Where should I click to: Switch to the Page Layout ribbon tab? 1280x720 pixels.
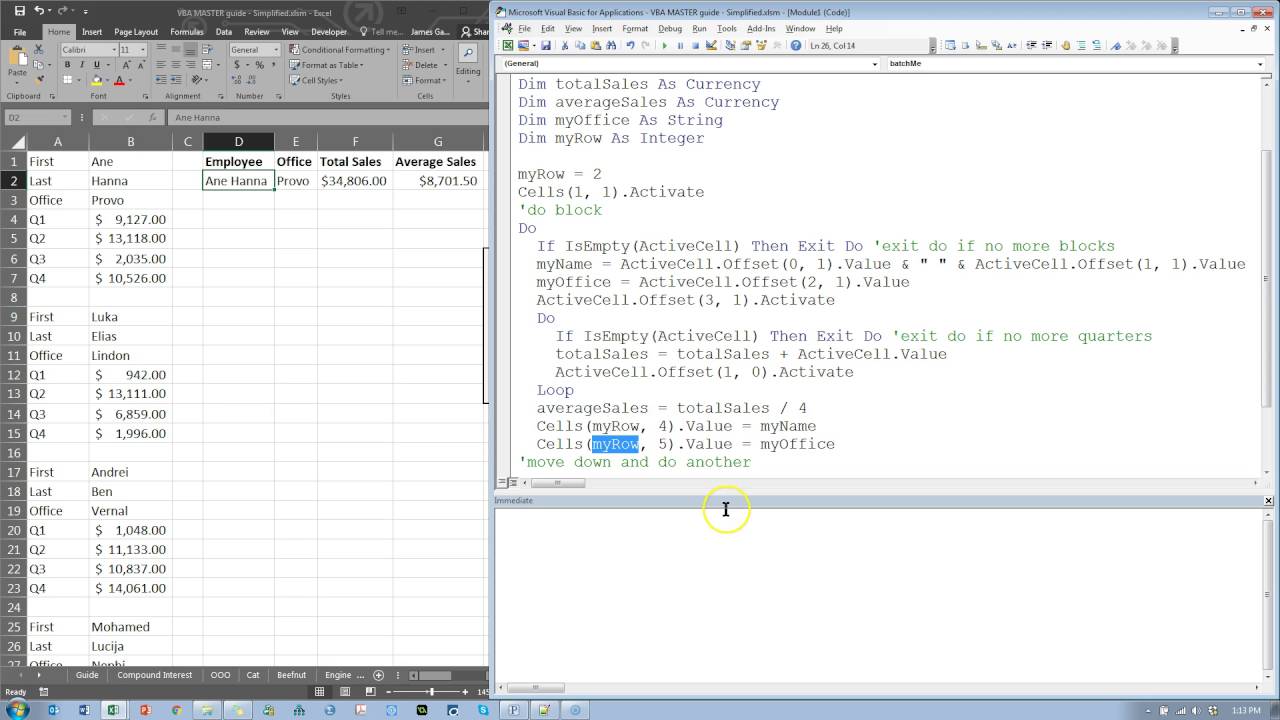coord(136,32)
